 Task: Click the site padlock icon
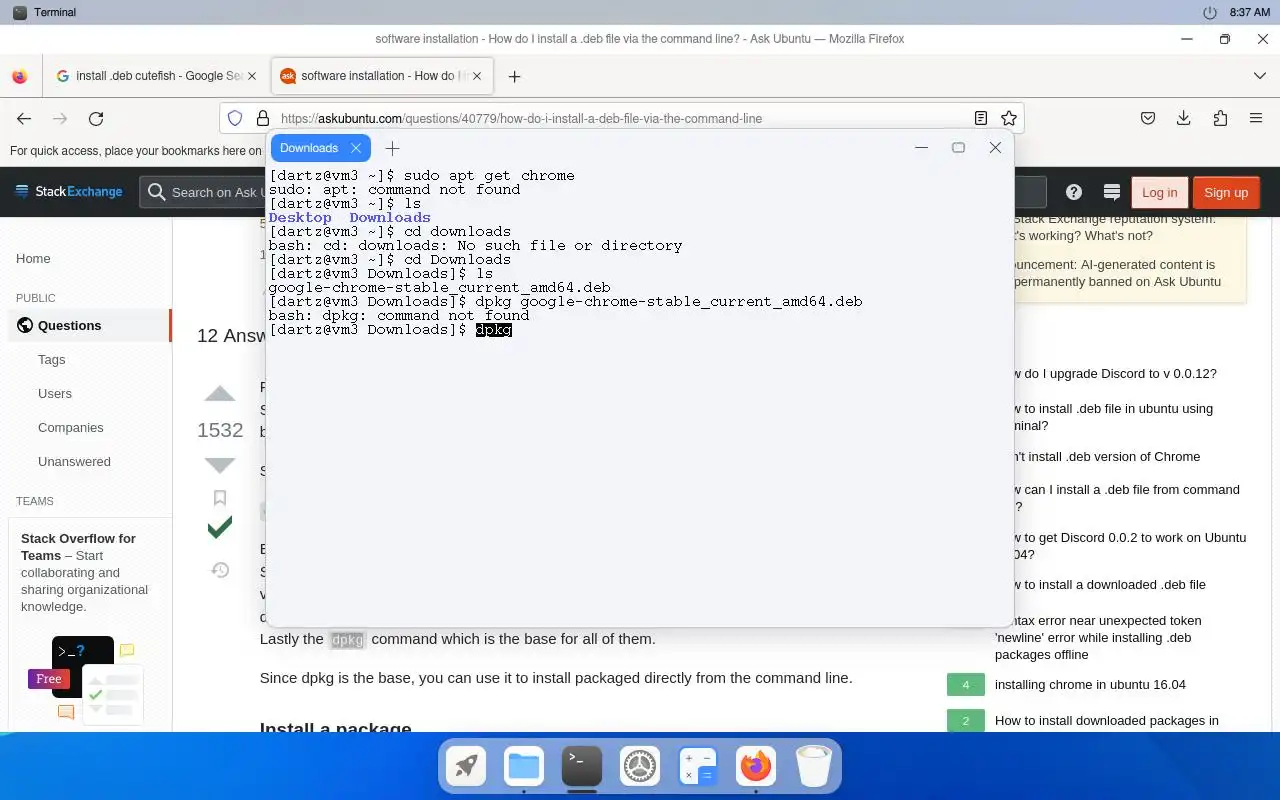262,118
